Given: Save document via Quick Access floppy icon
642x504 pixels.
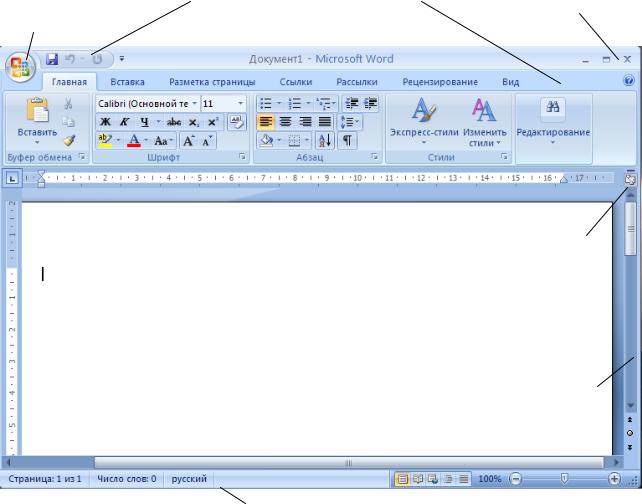Looking at the screenshot, I should point(52,59).
